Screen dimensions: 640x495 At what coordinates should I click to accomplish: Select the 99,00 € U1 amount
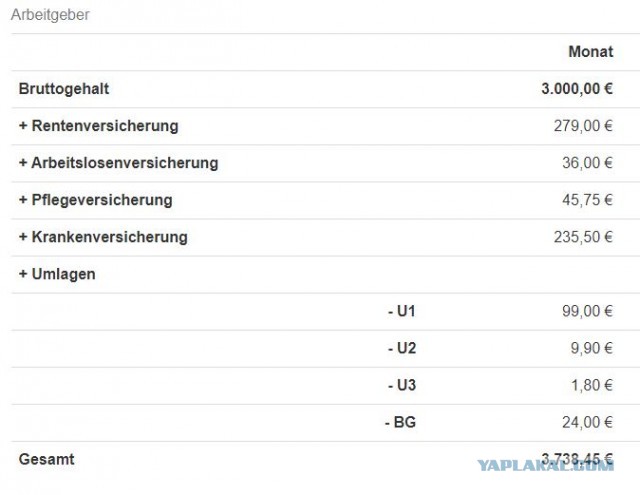coord(587,311)
